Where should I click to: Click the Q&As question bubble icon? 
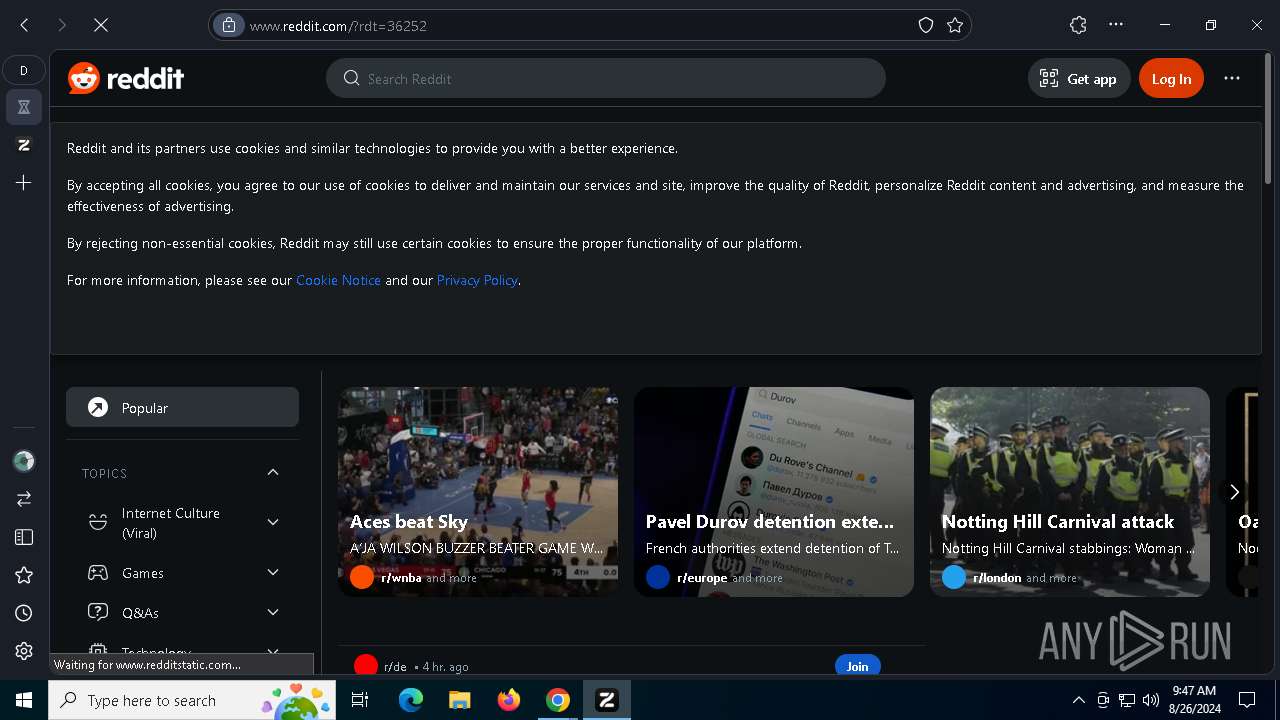click(98, 612)
